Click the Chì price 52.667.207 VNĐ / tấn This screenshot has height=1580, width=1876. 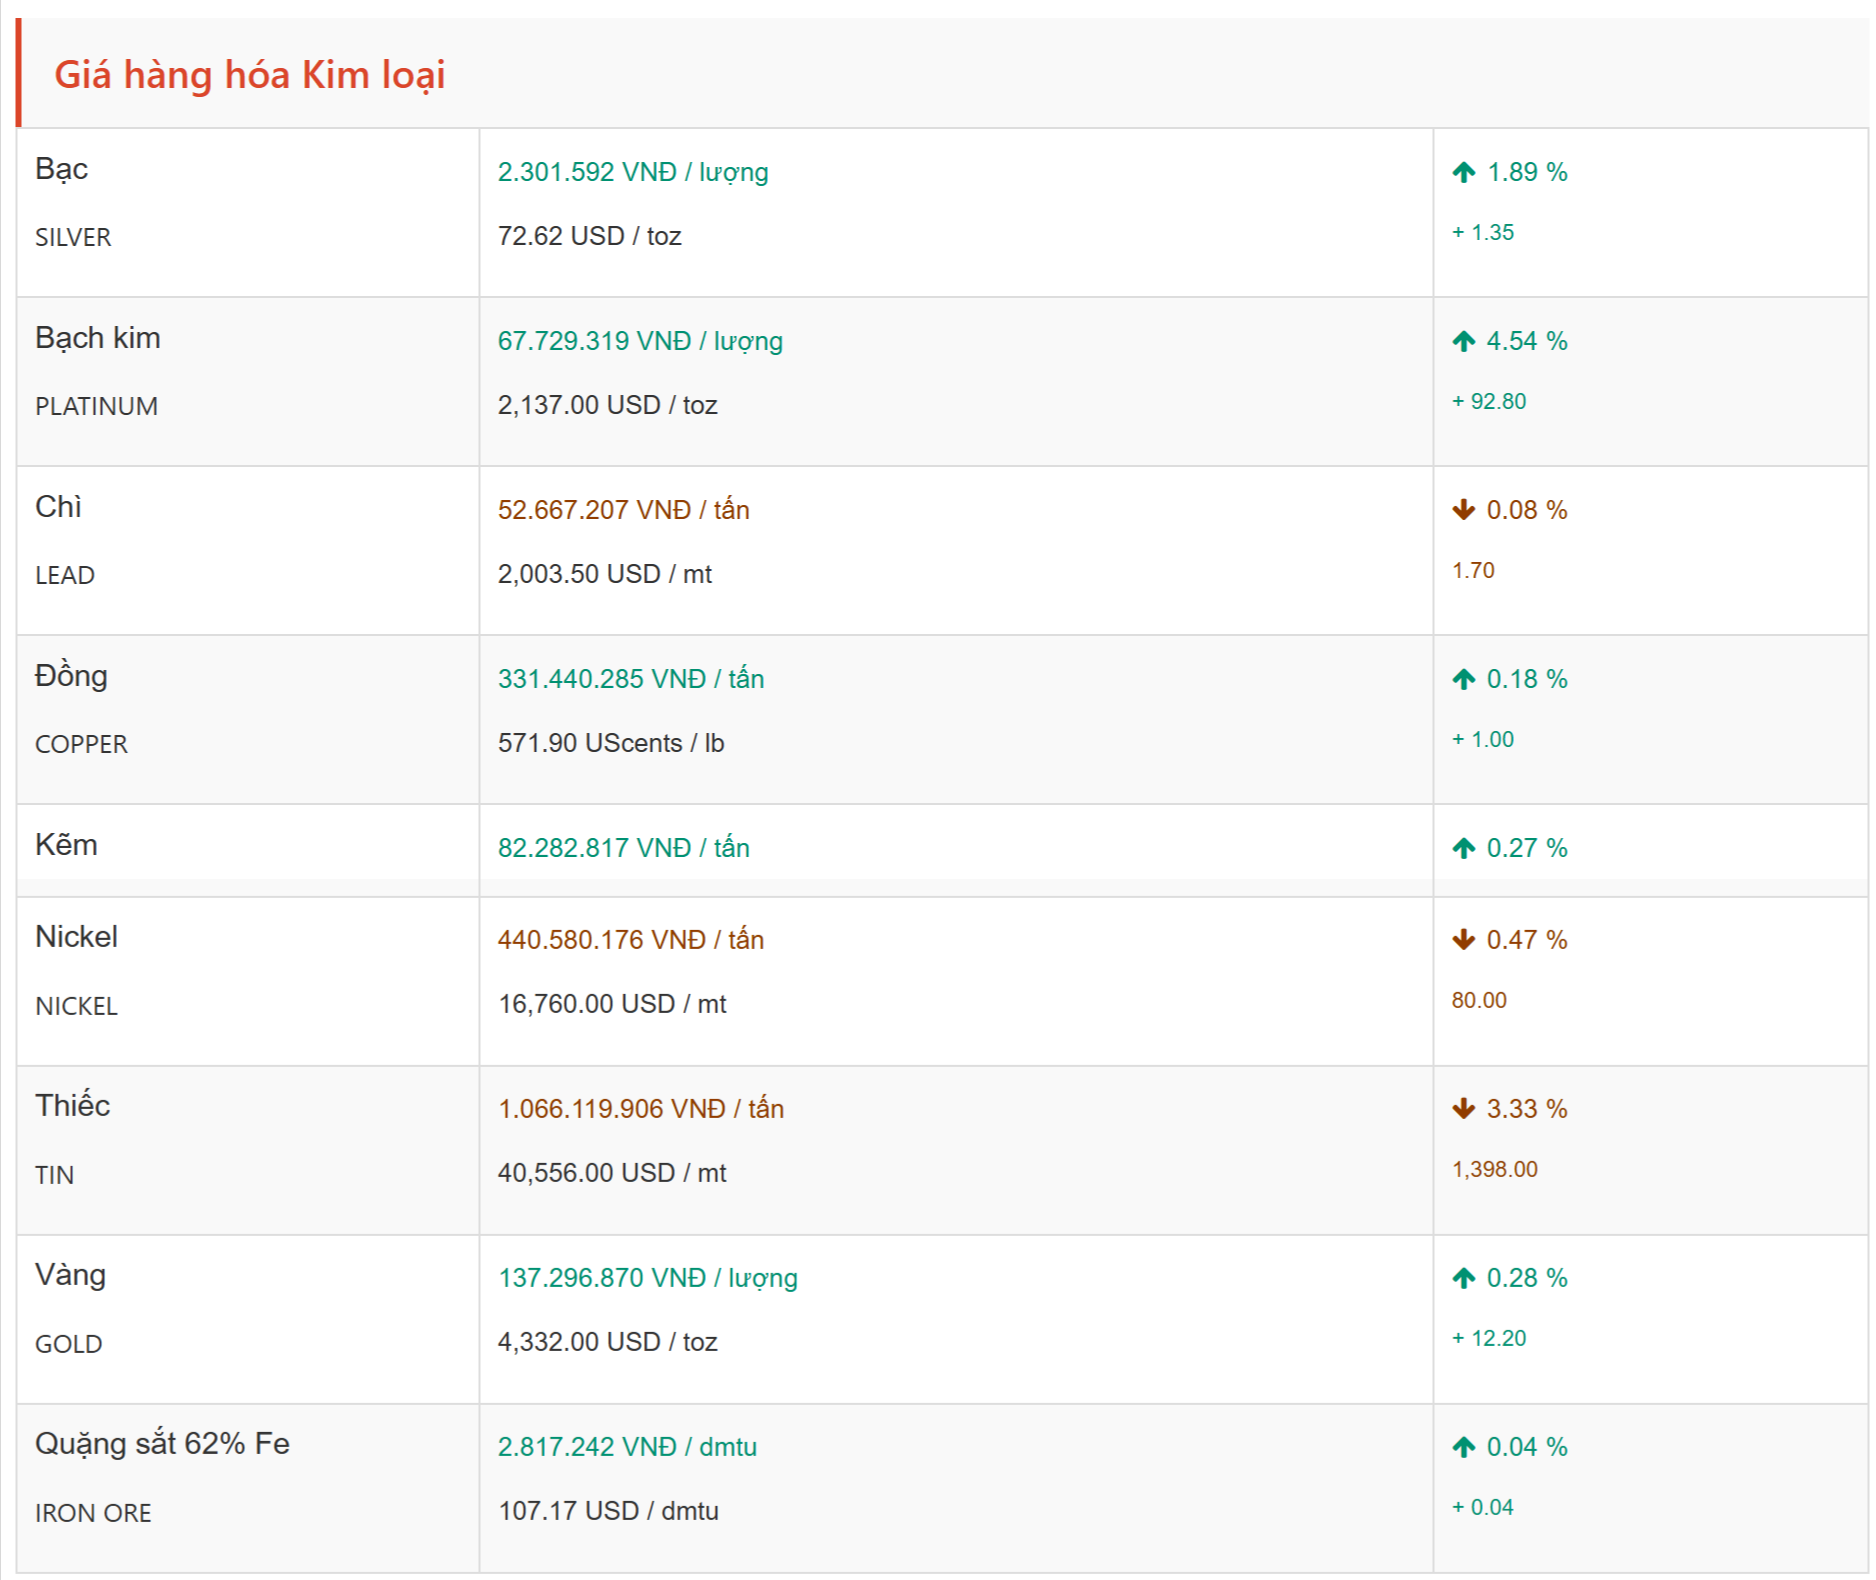tap(623, 510)
